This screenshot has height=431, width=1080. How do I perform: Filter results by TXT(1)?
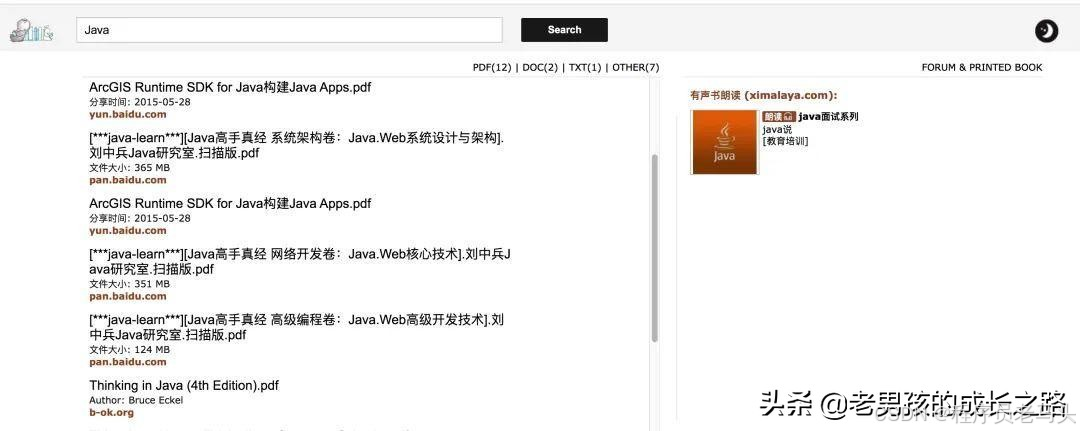click(585, 67)
